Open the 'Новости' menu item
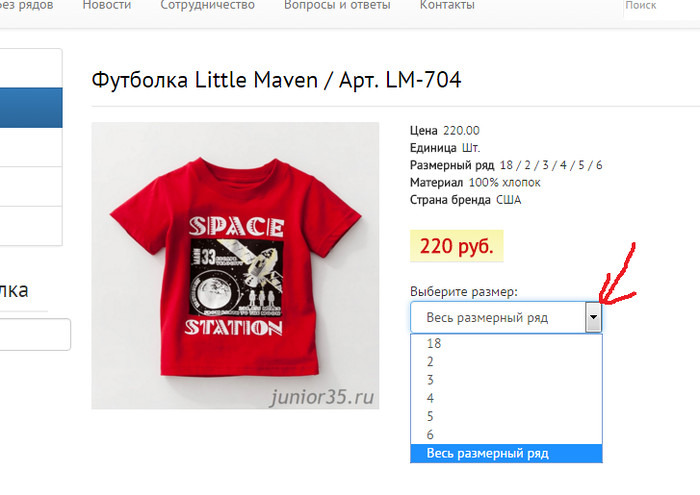 point(107,5)
